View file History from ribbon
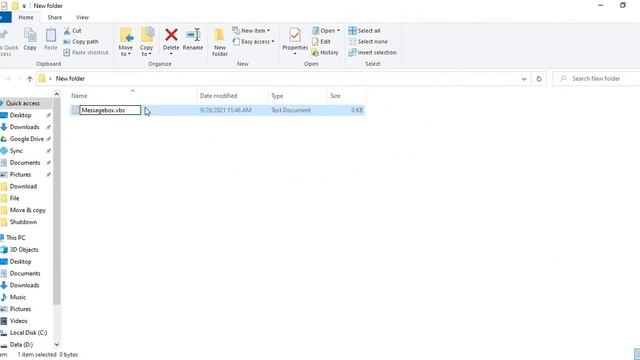640x360 pixels. pos(325,53)
